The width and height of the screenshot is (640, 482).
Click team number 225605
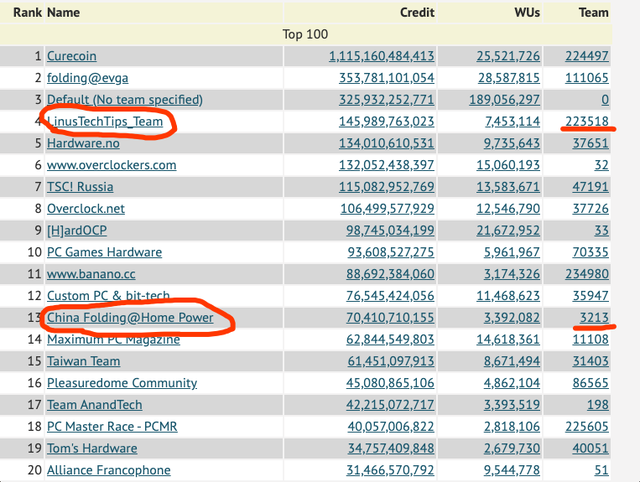pyautogui.click(x=587, y=426)
